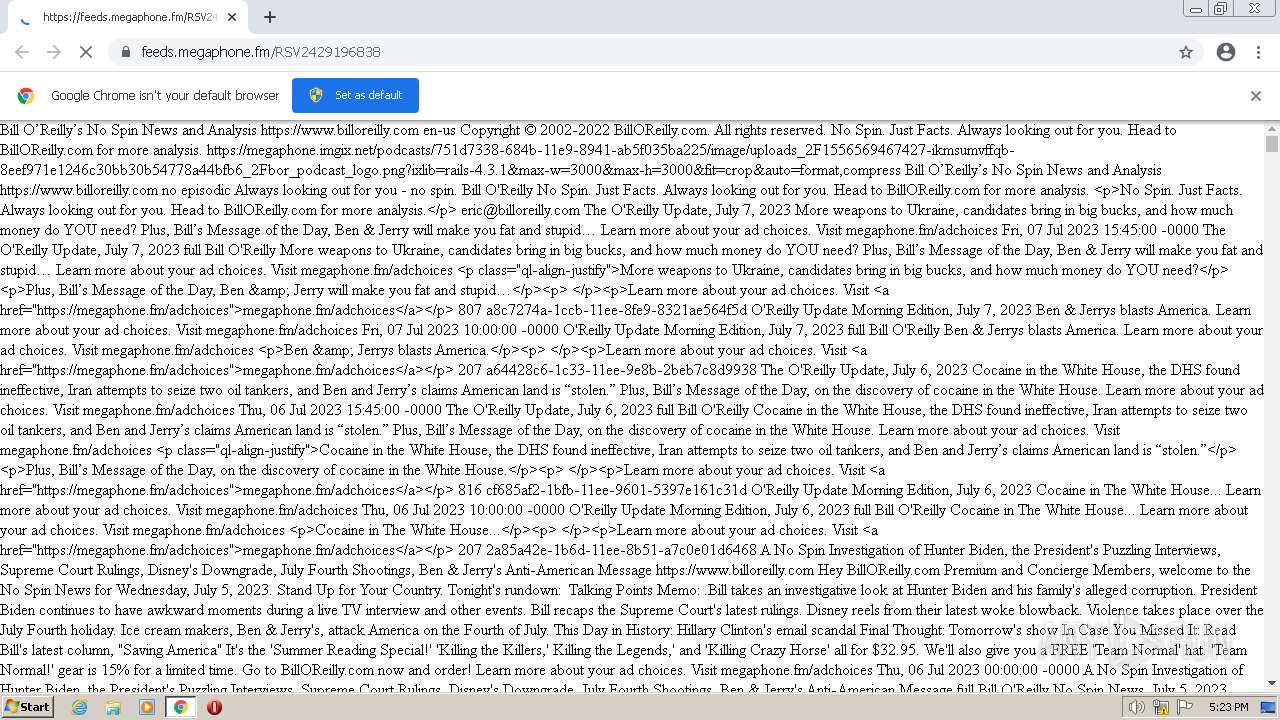Open Windows Explorer folder from the taskbar
This screenshot has height=720, width=1280.
coord(113,707)
